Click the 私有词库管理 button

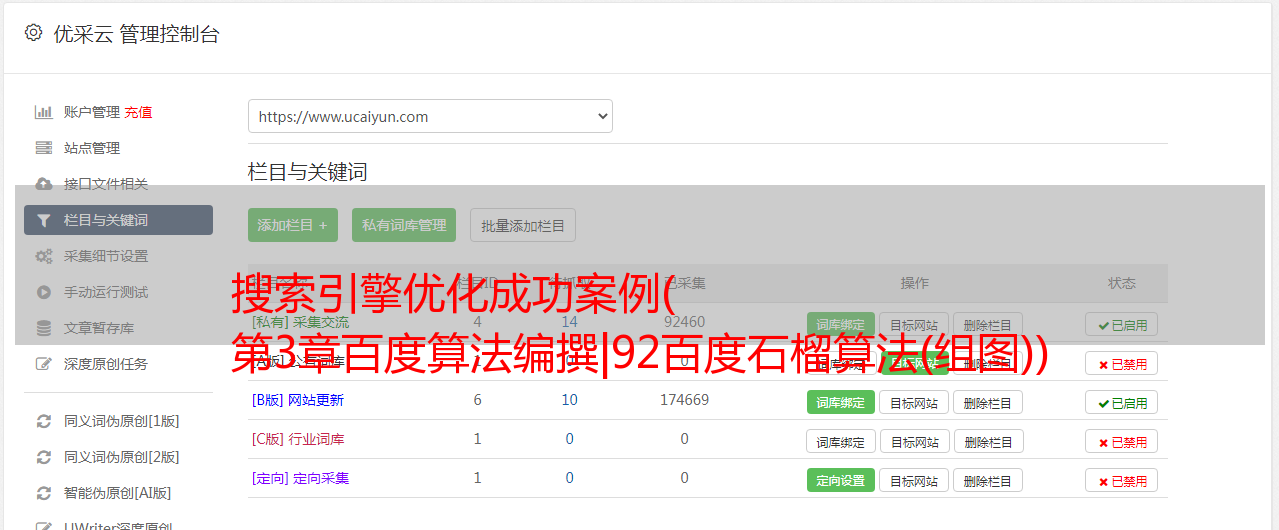coord(404,225)
